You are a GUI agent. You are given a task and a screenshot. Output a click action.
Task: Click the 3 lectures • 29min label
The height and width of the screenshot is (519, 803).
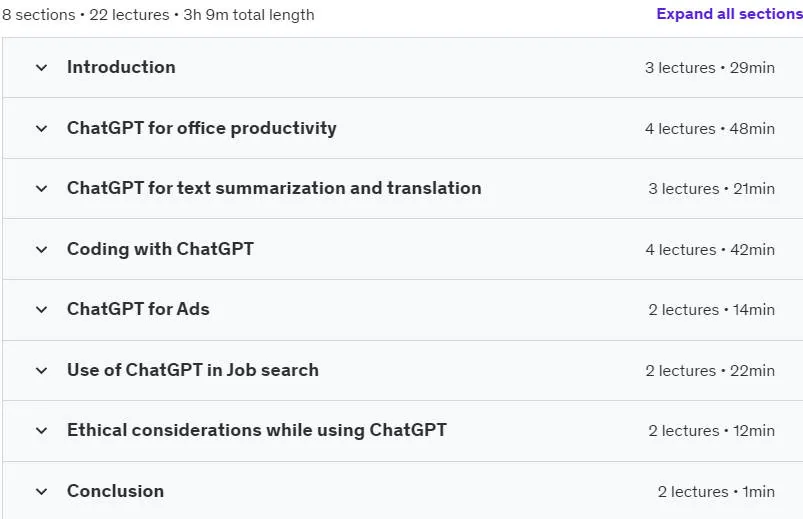pos(710,68)
